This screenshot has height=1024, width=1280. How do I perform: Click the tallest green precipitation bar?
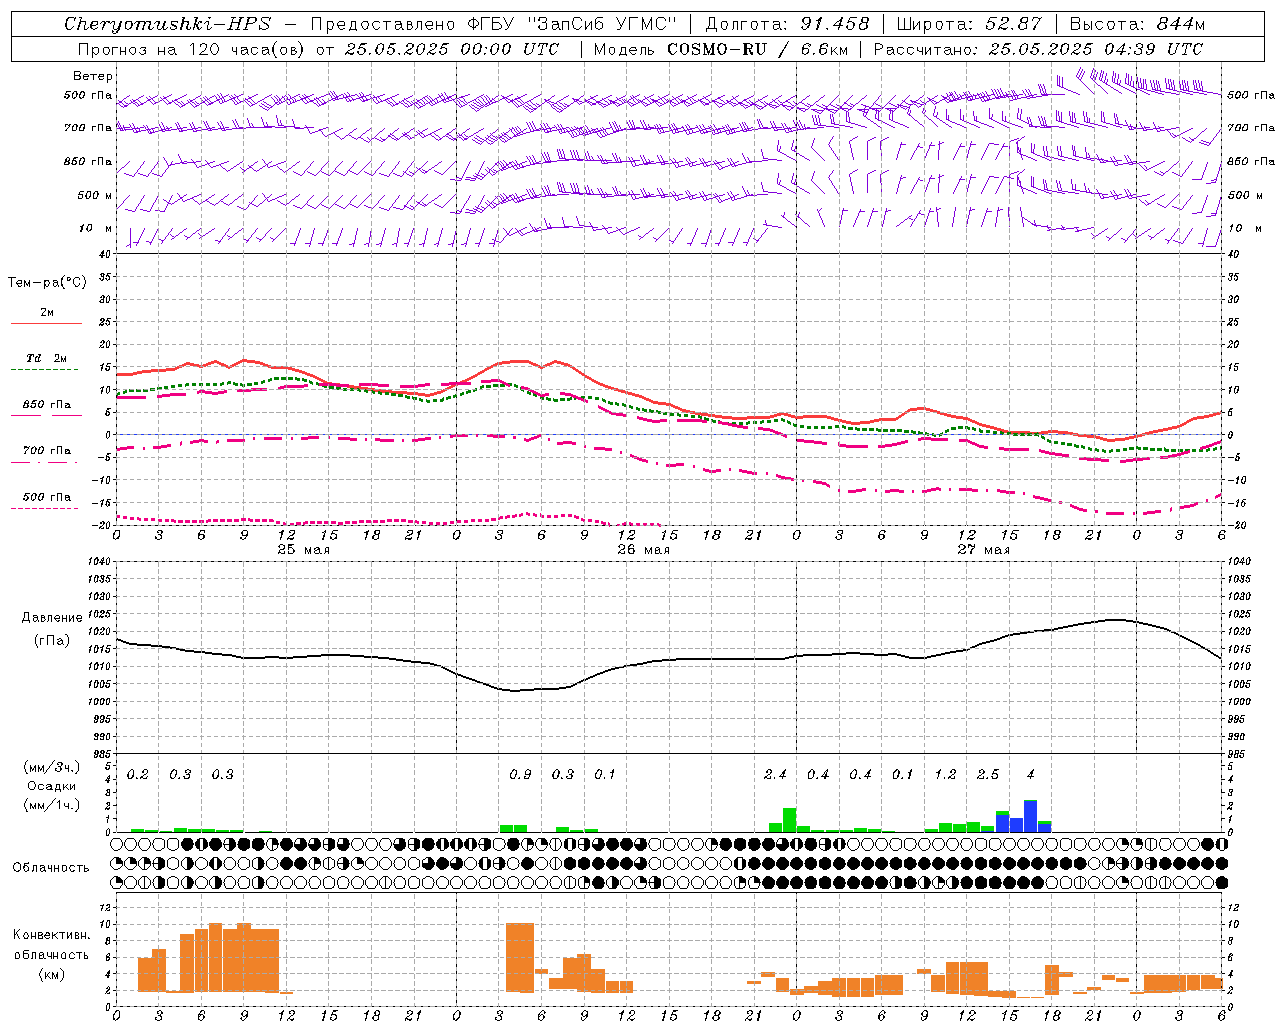click(790, 820)
